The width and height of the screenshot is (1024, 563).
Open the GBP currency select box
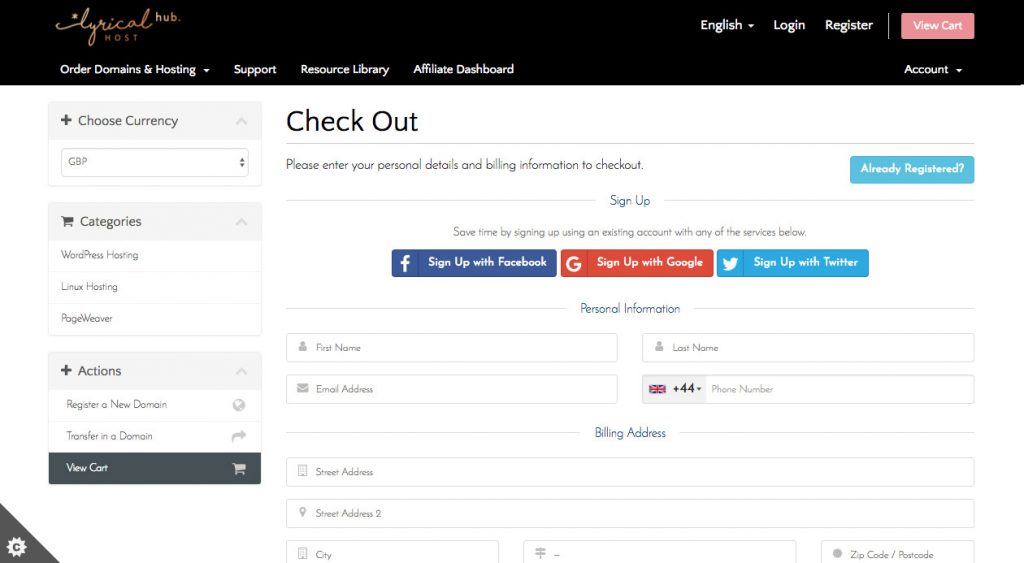click(155, 162)
